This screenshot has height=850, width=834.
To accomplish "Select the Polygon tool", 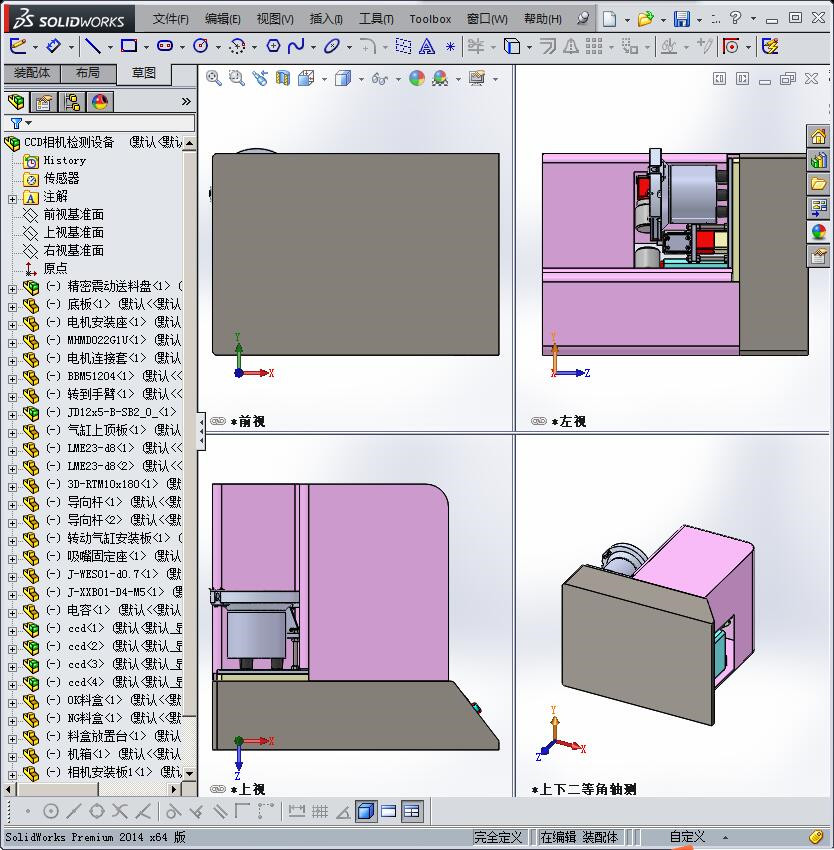I will 273,46.
